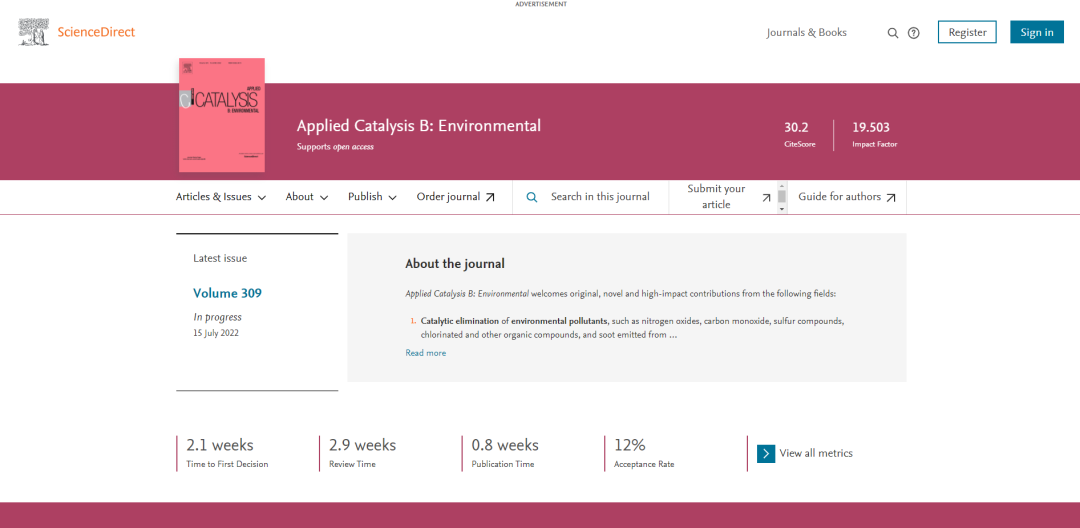Open the Publish dropdown menu
The height and width of the screenshot is (528, 1080).
(372, 197)
